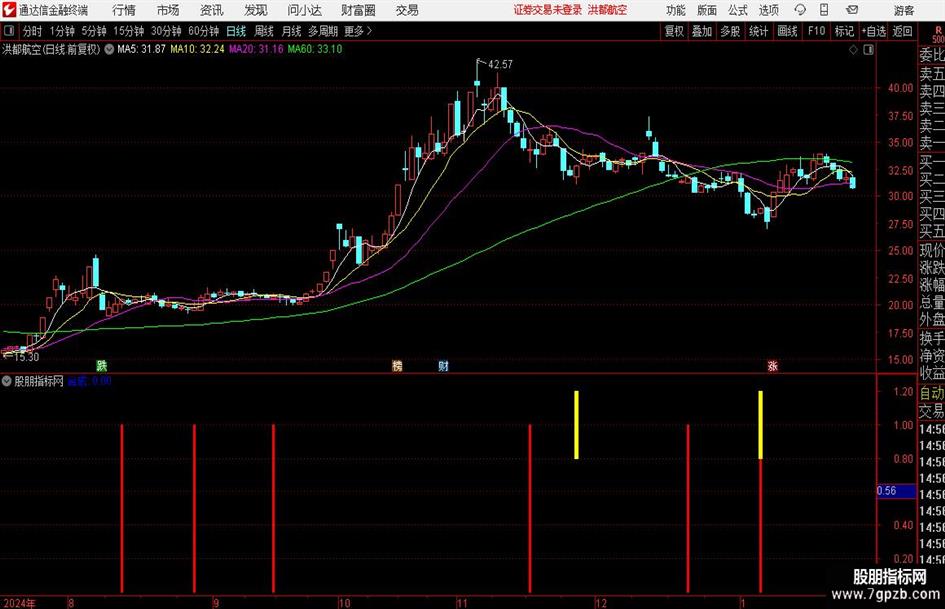Switch to 60分钟 period tab
The image size is (945, 609).
click(204, 31)
